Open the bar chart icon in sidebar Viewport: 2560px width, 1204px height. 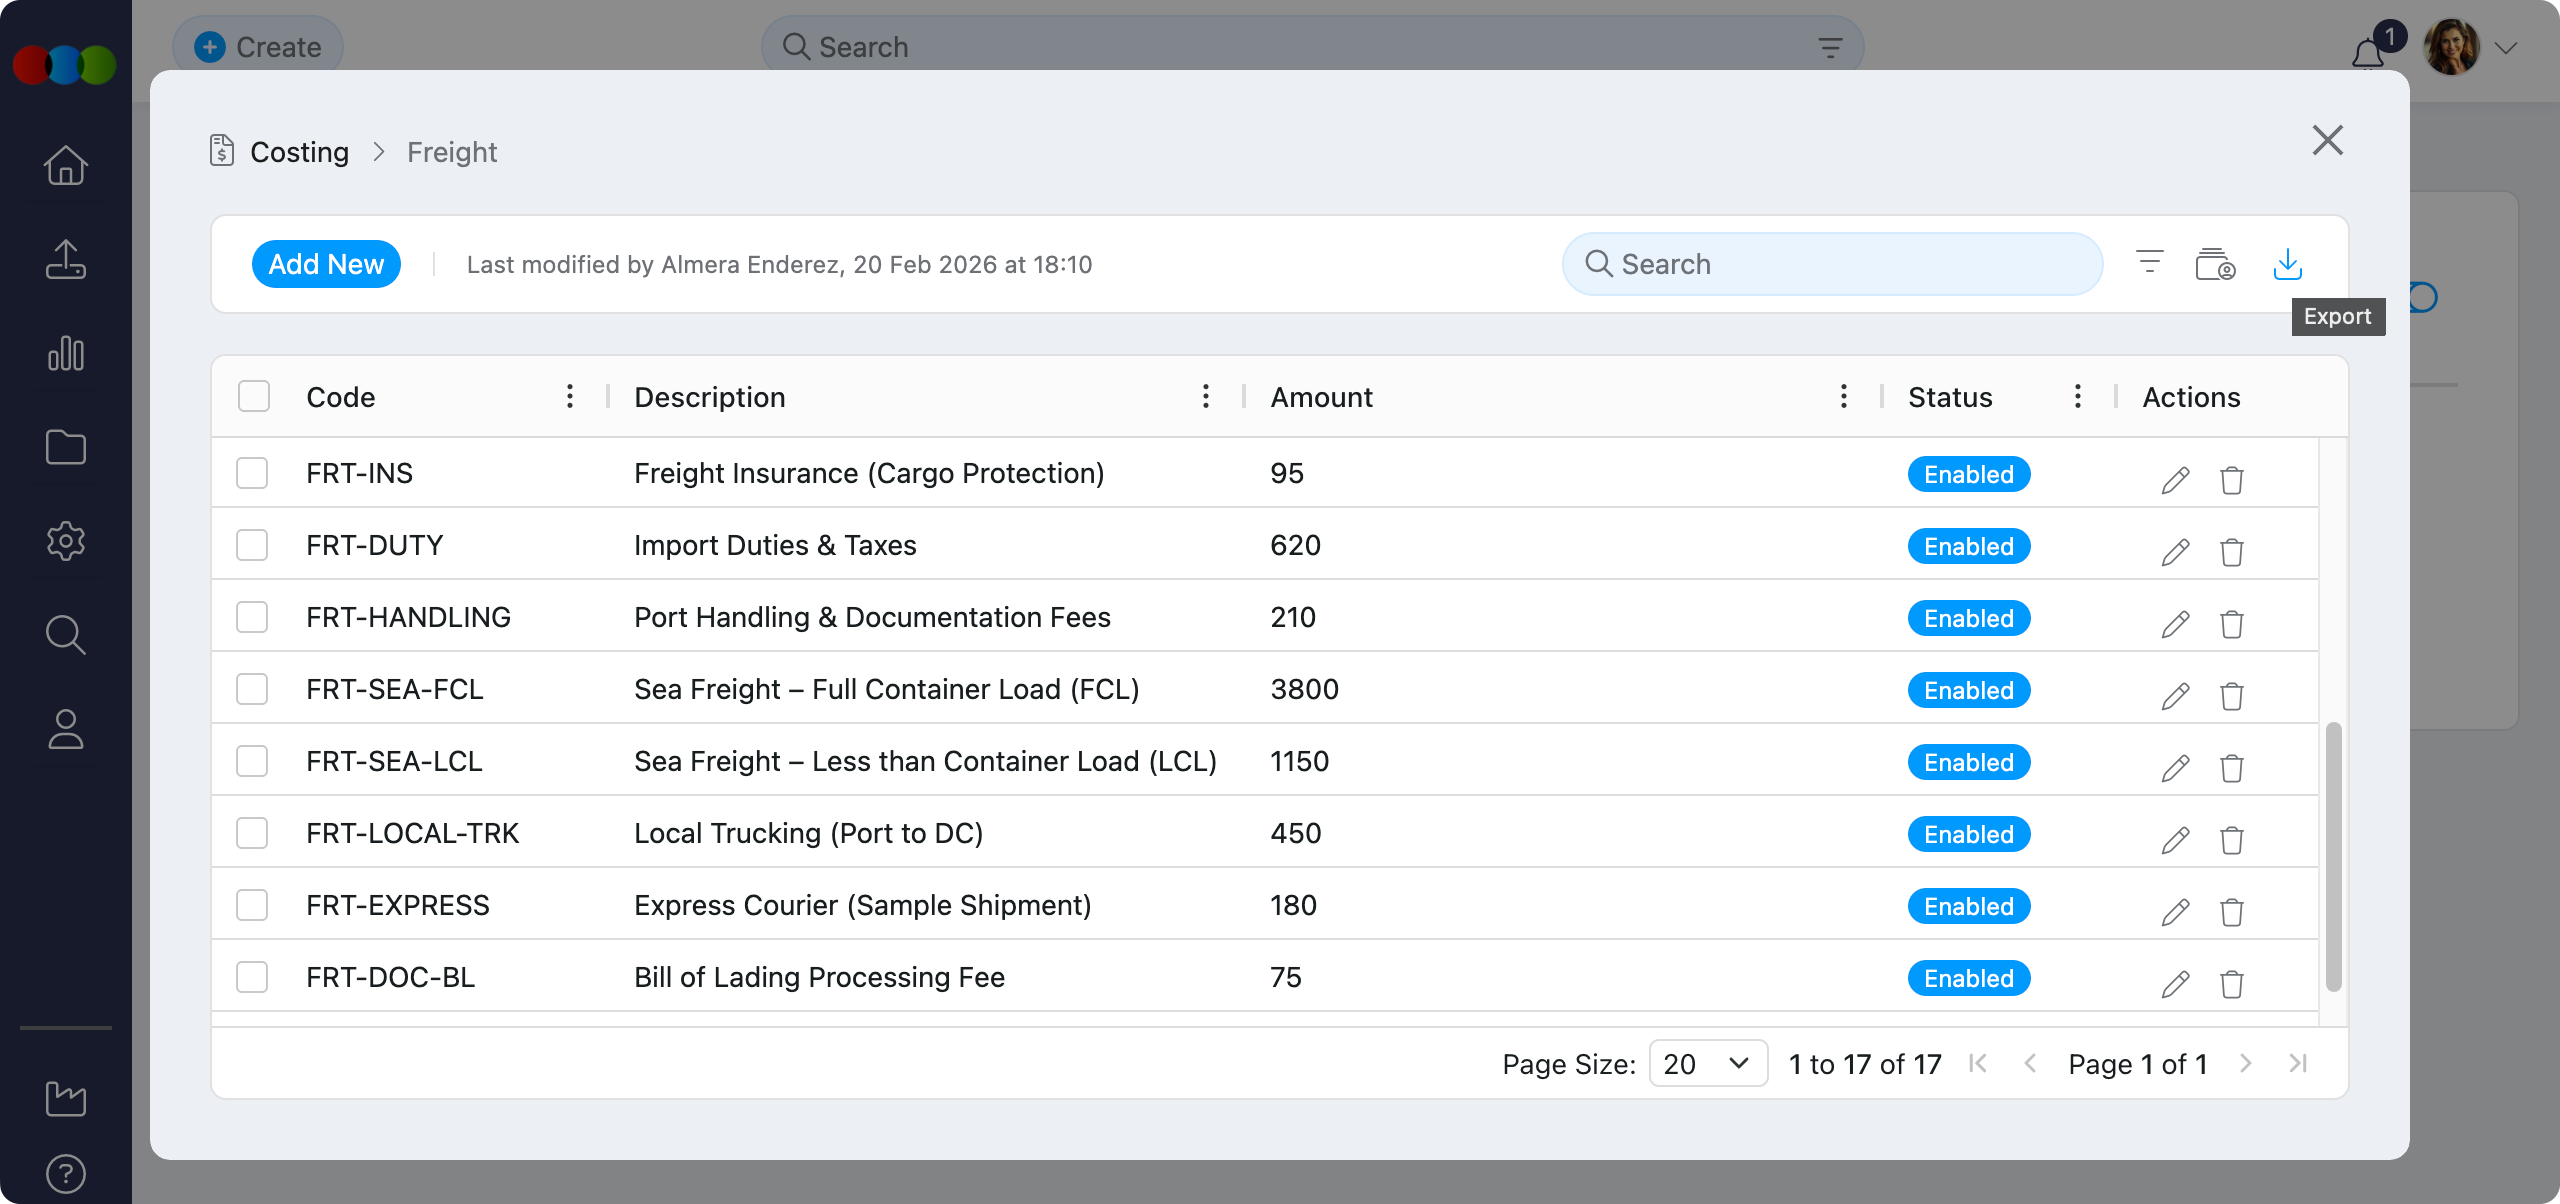tap(66, 353)
